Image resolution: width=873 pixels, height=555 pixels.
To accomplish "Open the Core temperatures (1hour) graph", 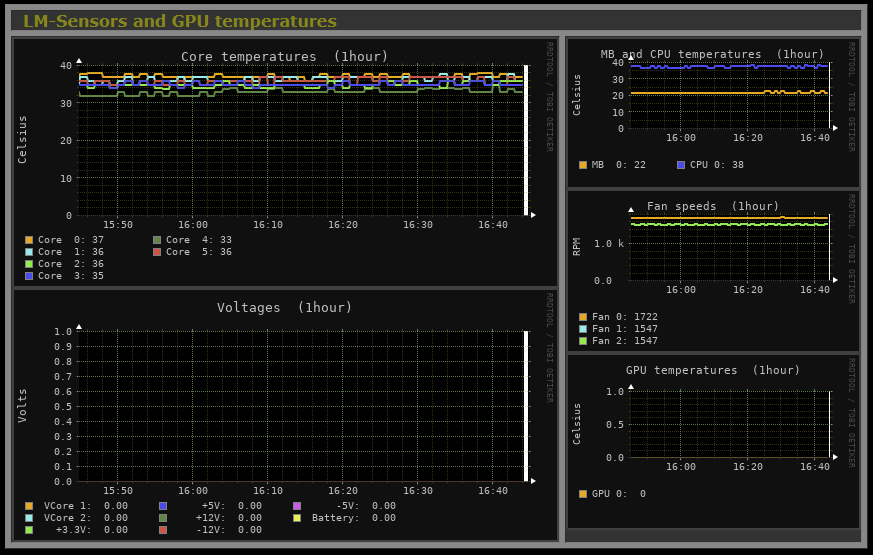I will 285,161.
